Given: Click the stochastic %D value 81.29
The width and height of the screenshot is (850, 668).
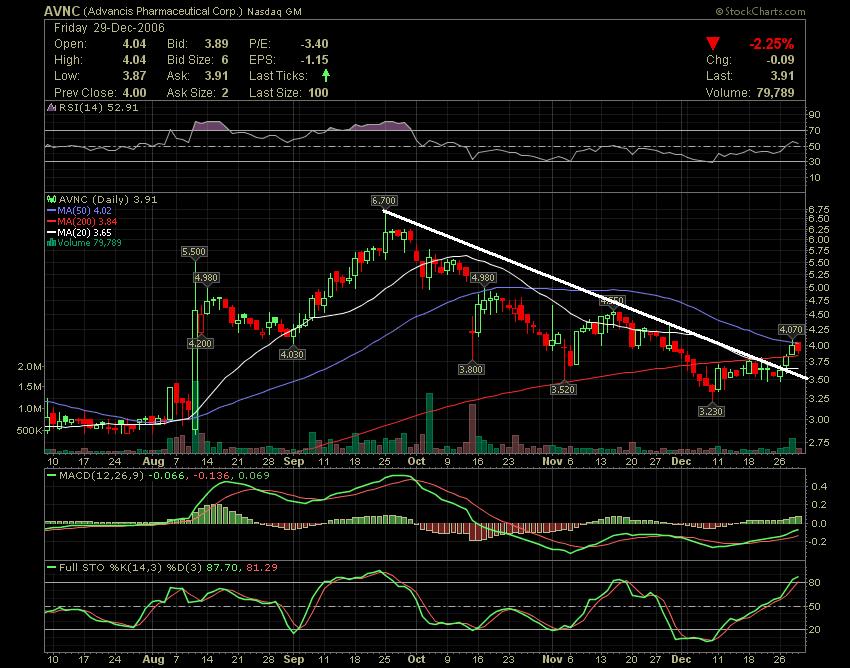Looking at the screenshot, I should [x=262, y=568].
